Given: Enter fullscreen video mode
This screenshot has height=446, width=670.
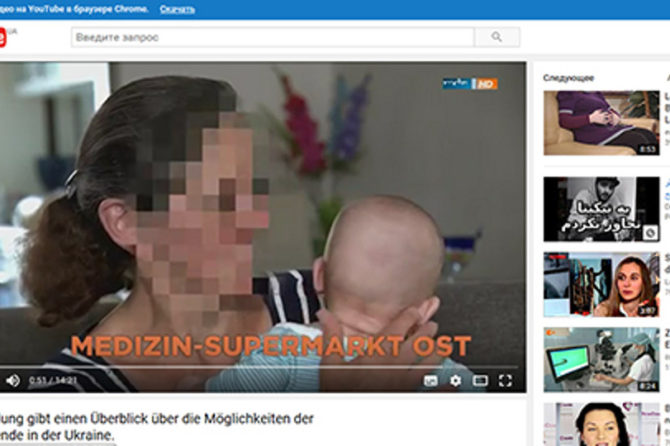Looking at the screenshot, I should 506,380.
